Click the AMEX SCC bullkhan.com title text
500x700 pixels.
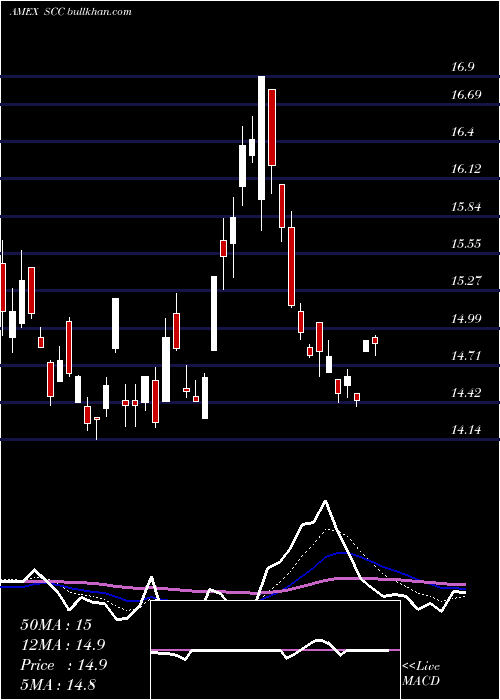click(71, 12)
